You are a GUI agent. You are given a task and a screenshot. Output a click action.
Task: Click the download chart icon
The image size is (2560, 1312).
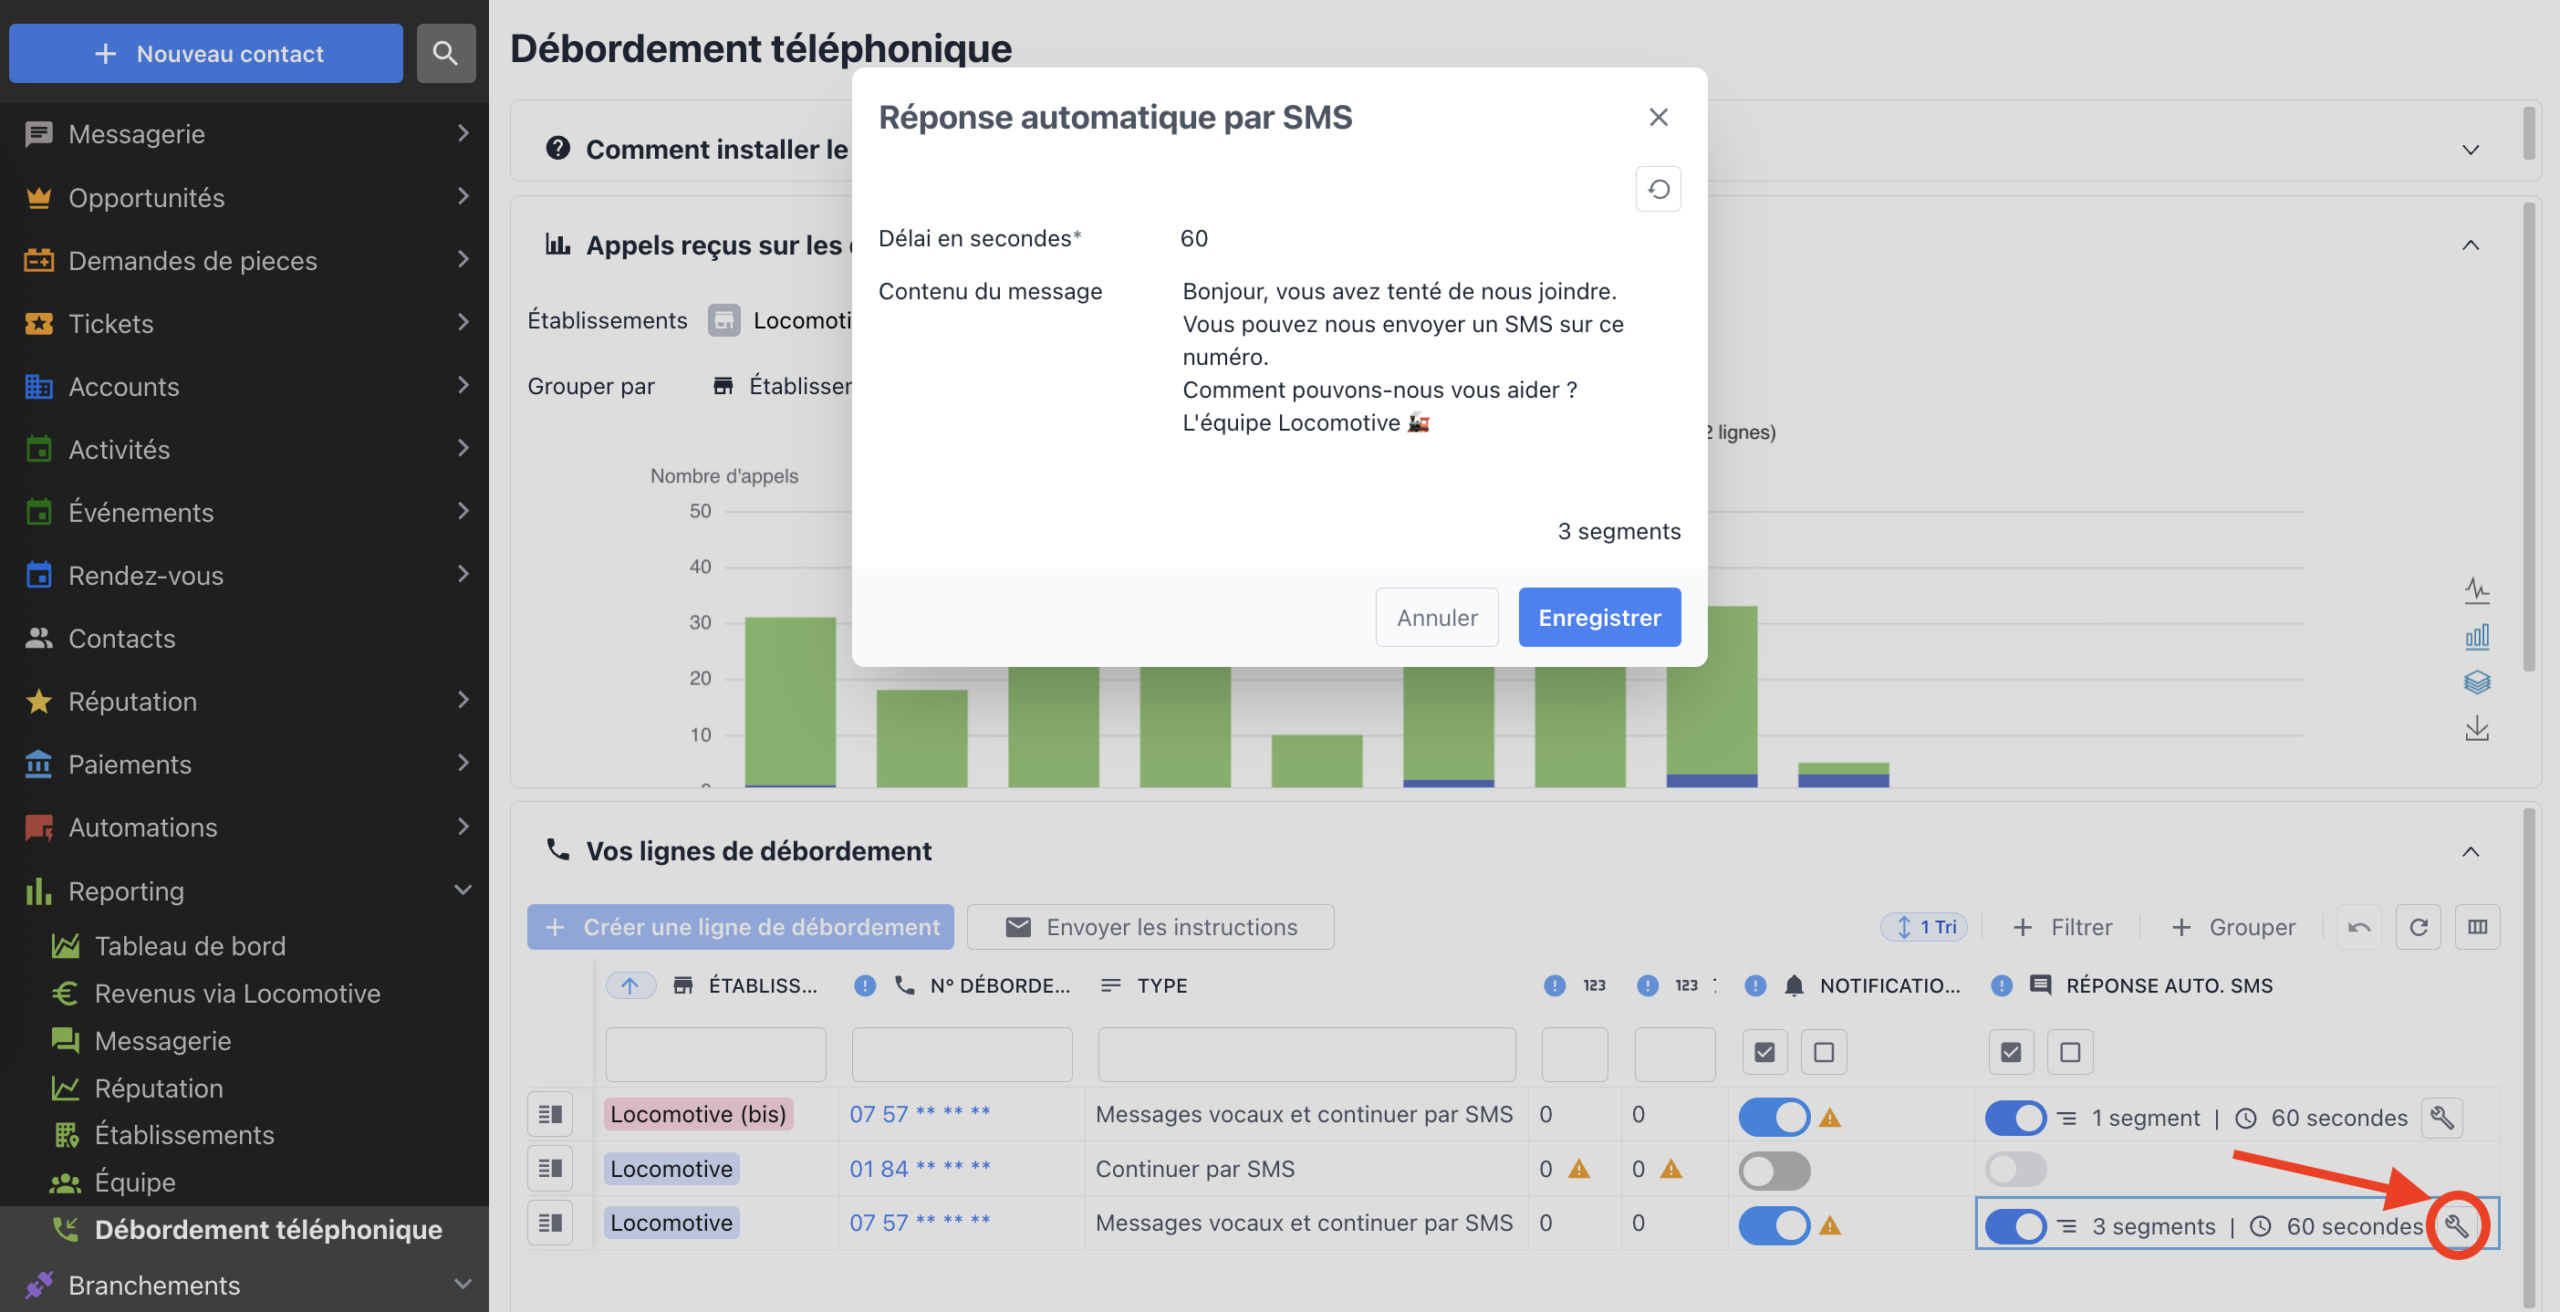coord(2476,728)
